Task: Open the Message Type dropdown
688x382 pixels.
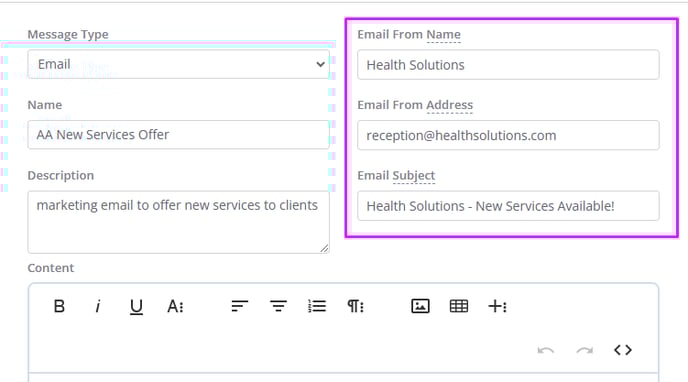Action: pos(178,64)
